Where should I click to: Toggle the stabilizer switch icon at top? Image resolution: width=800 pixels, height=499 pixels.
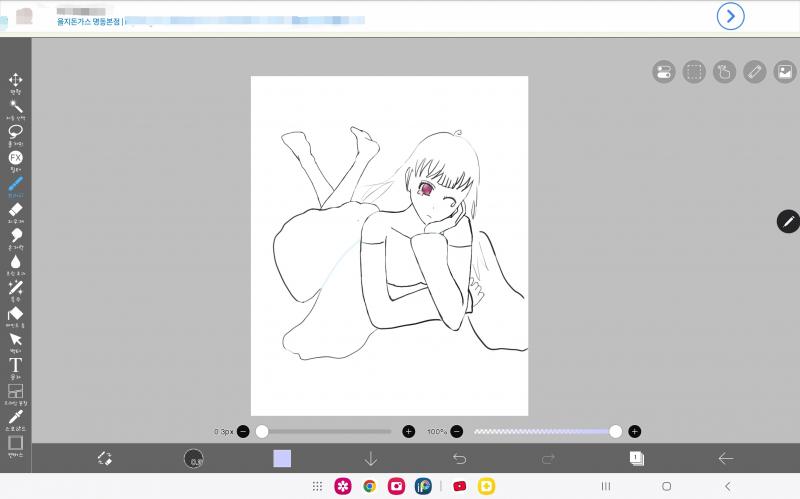(664, 71)
